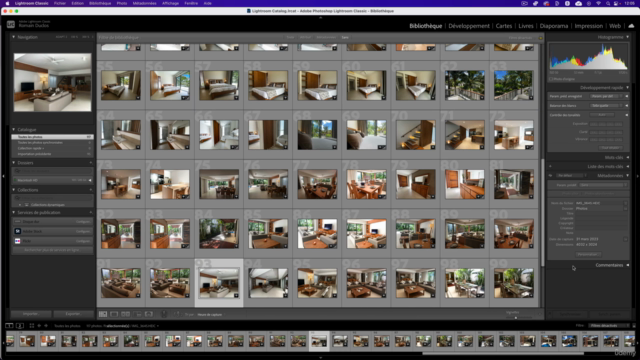
Task: Open the Balance des blancs dropdown
Action: (606, 106)
